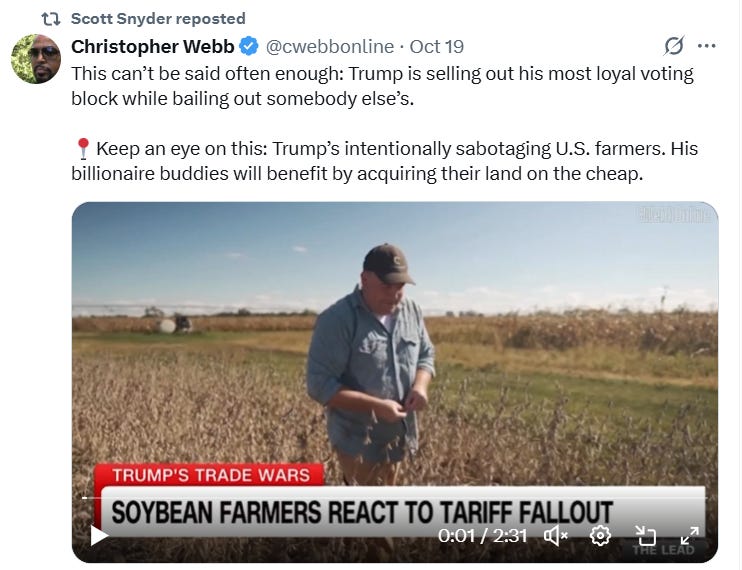742x570 pixels.
Task: Visit the @cwebbonline handle
Action: [x=329, y=46]
